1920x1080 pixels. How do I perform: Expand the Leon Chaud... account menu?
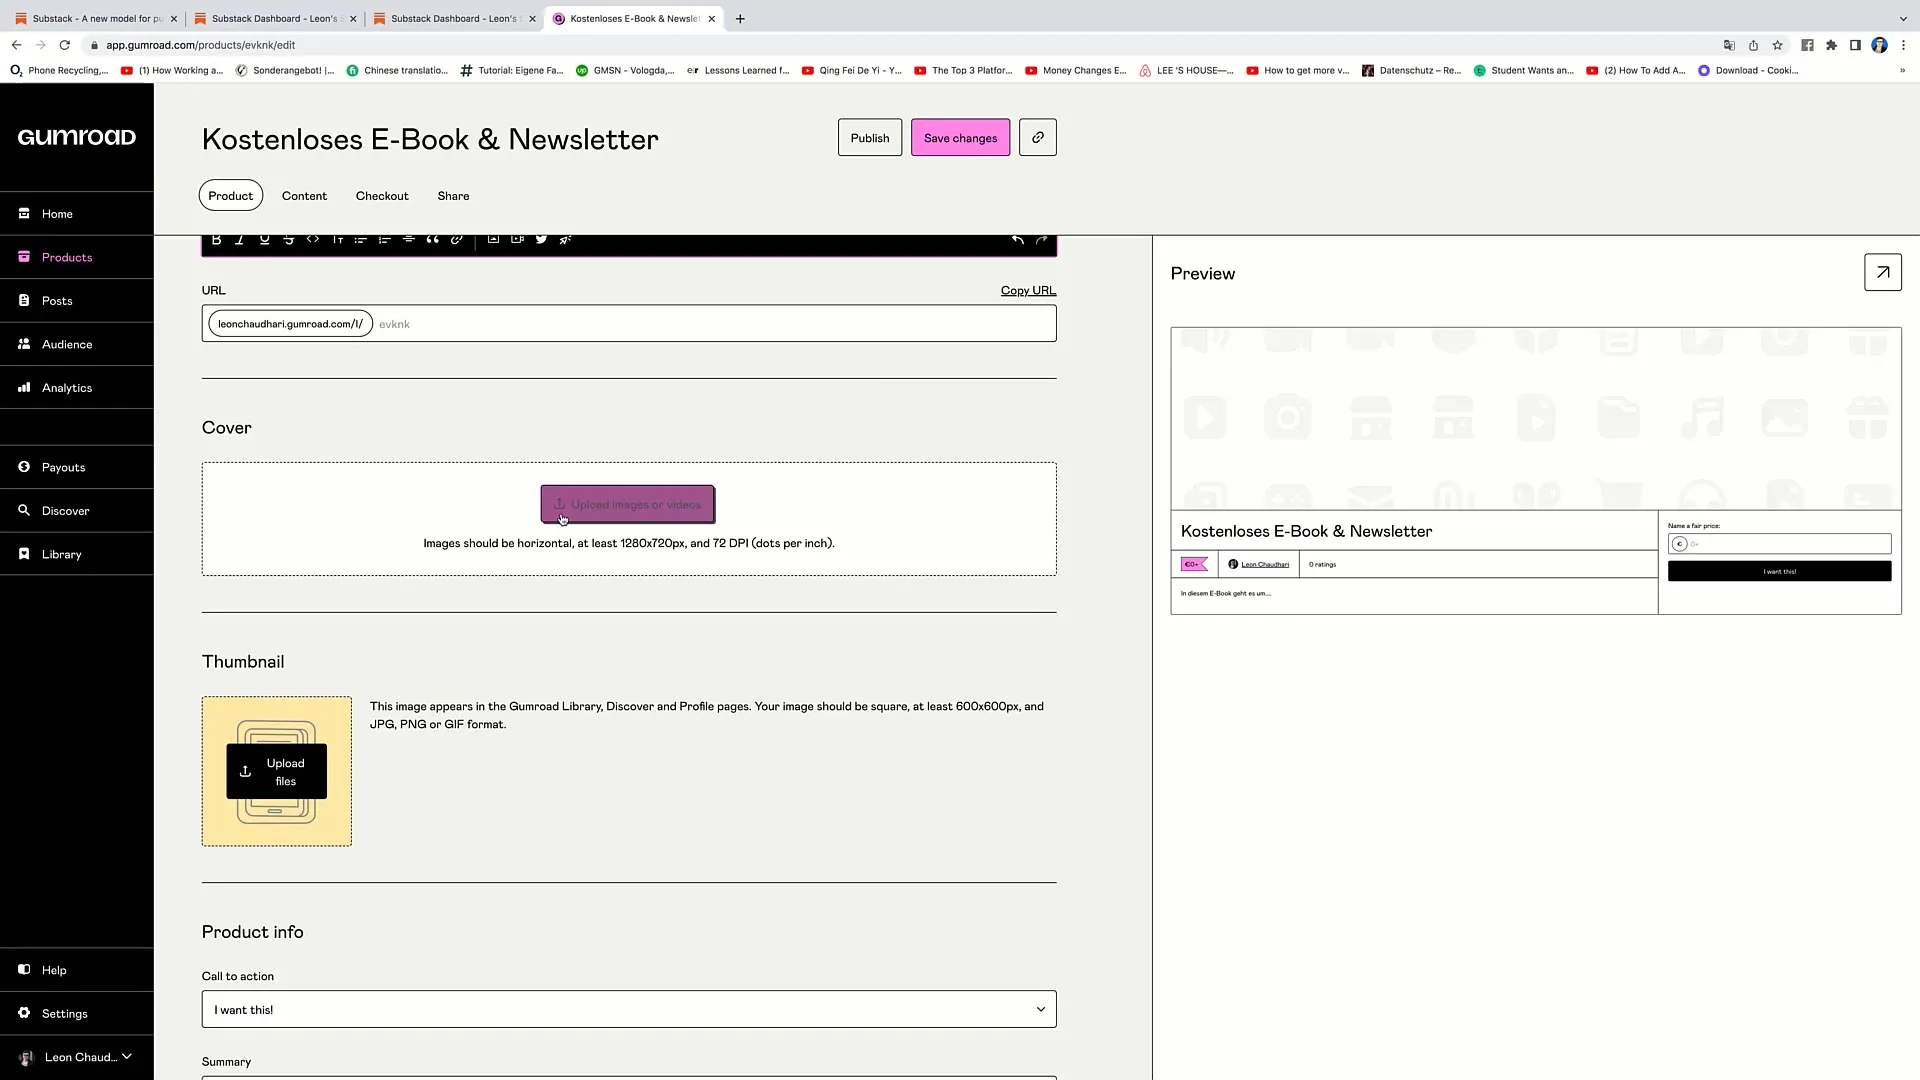point(77,1057)
